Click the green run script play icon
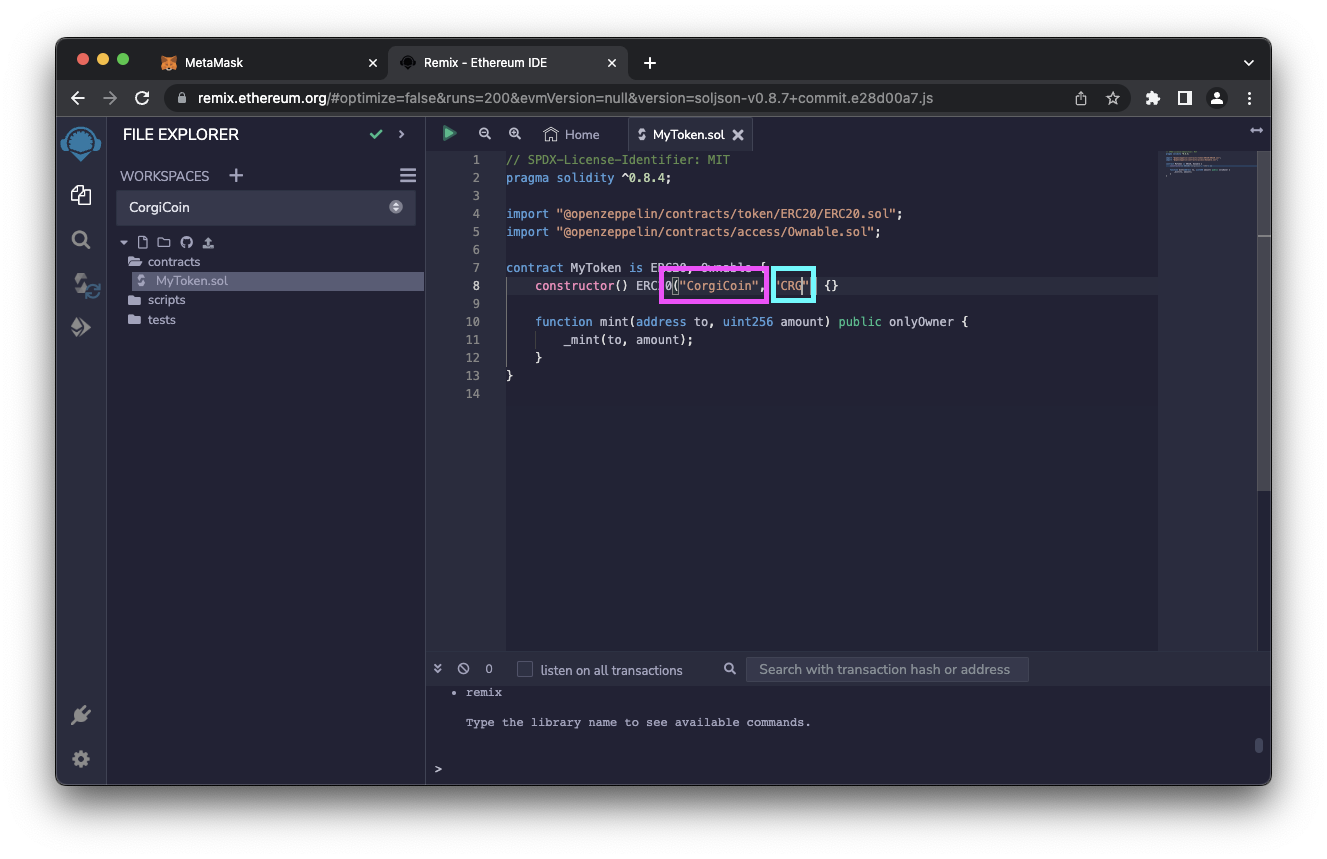 [450, 133]
